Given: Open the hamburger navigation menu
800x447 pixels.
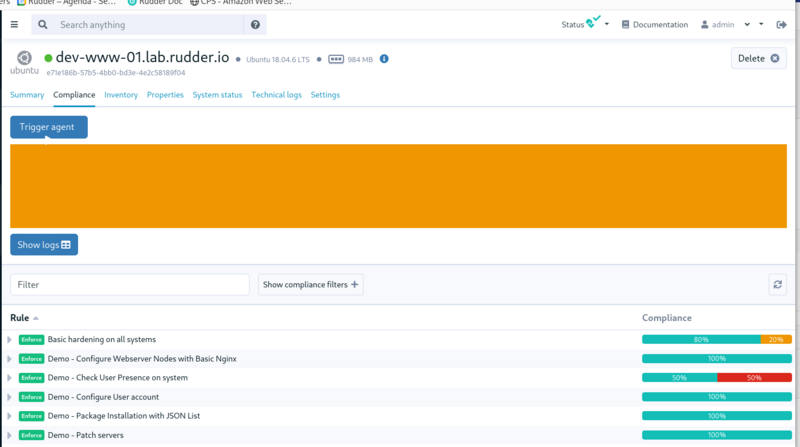Looking at the screenshot, I should coord(14,24).
